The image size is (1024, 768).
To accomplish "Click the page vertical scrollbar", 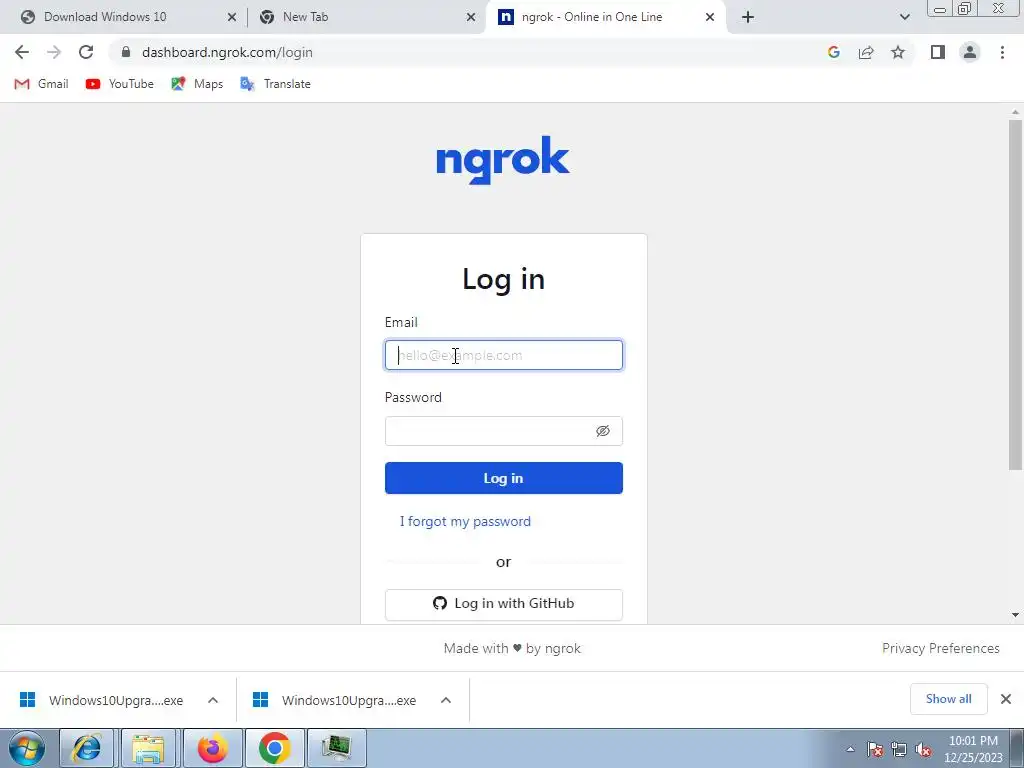I will click(1015, 294).
